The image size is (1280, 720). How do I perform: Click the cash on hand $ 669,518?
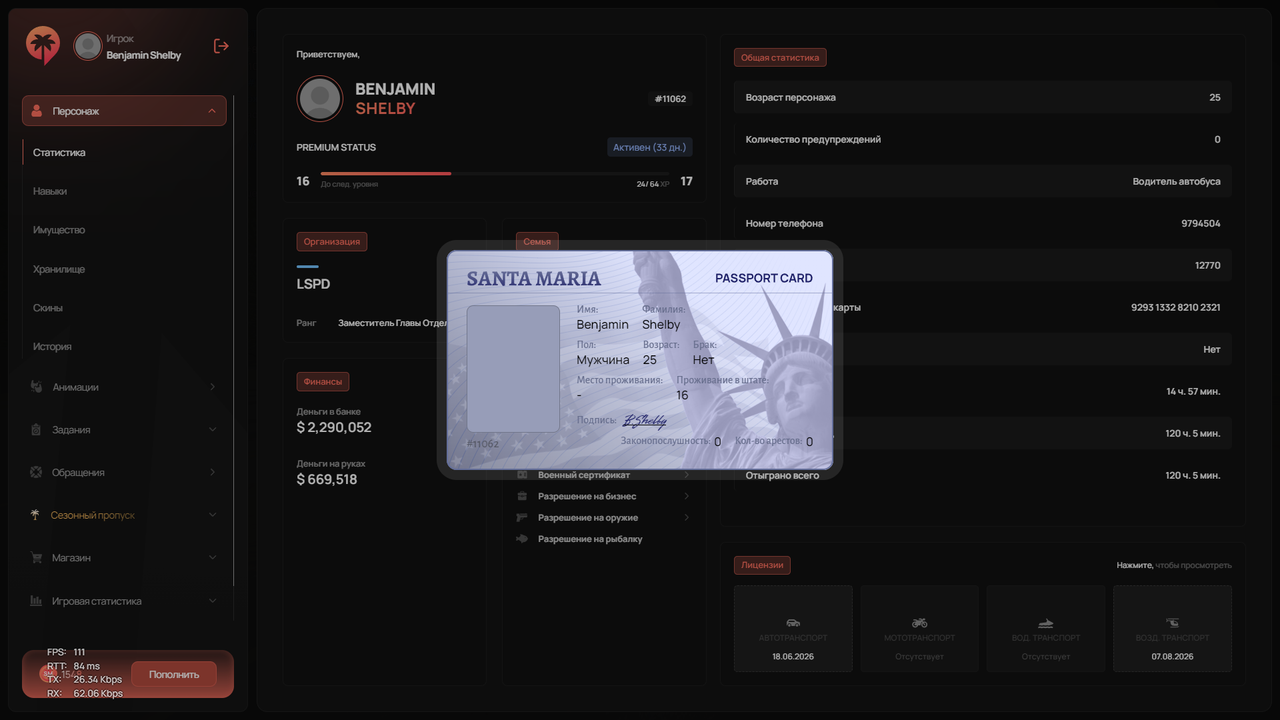[327, 479]
